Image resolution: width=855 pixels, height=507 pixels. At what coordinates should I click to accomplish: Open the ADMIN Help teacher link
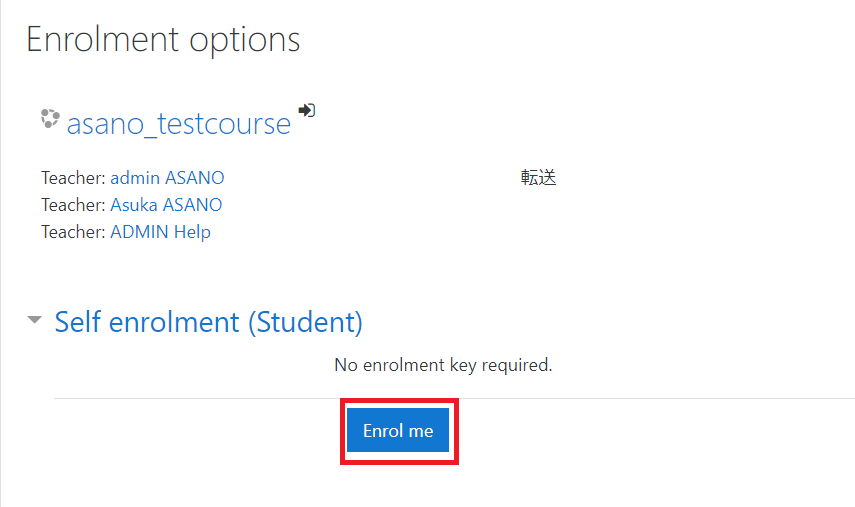pyautogui.click(x=160, y=232)
